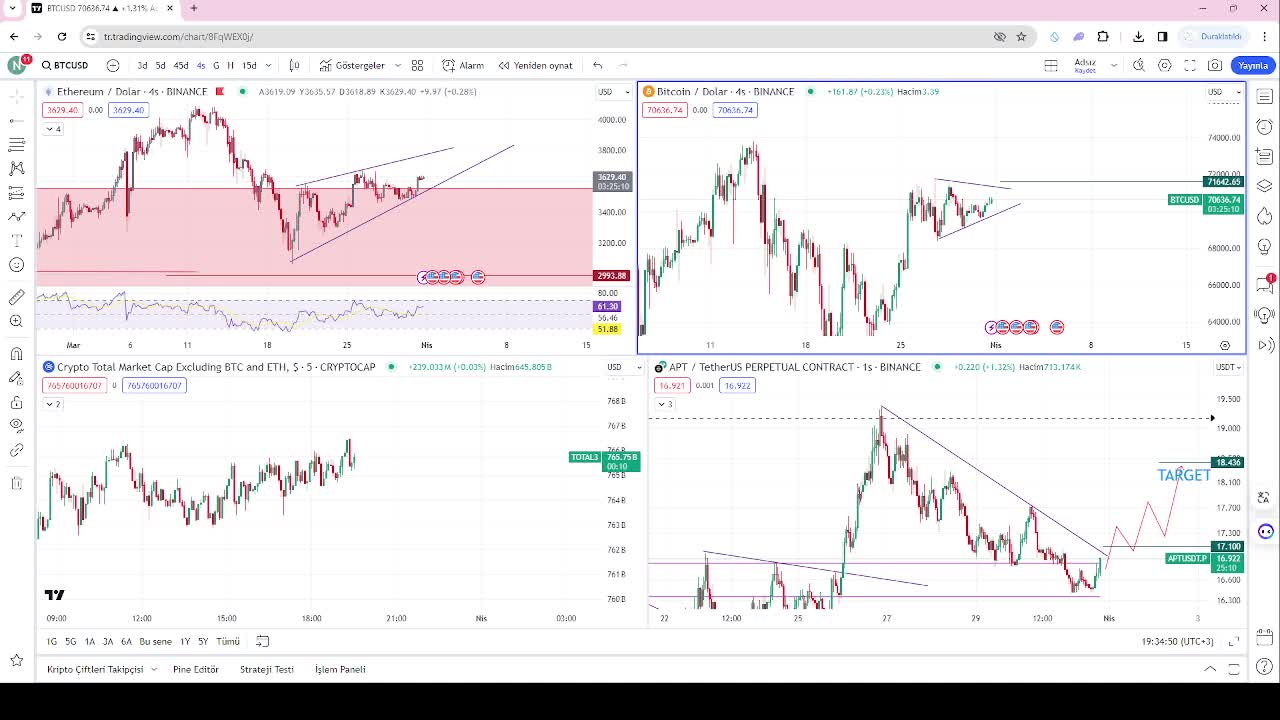
Task: Select the text annotation tool
Action: click(16, 241)
